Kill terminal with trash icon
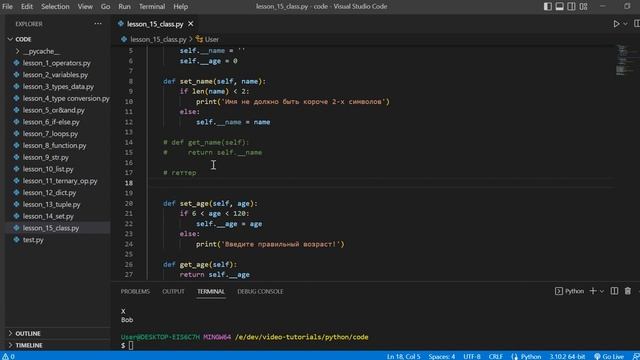 (628, 291)
